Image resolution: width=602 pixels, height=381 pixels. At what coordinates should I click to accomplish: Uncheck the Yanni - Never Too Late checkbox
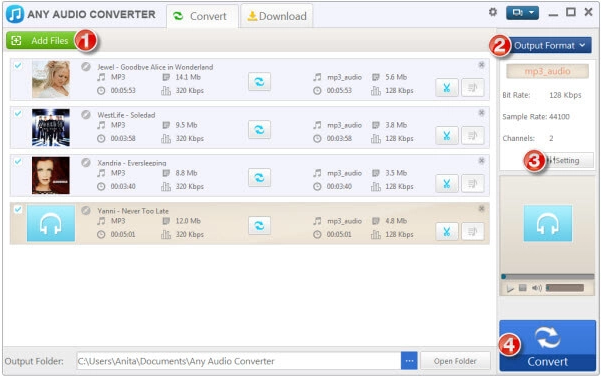(18, 210)
